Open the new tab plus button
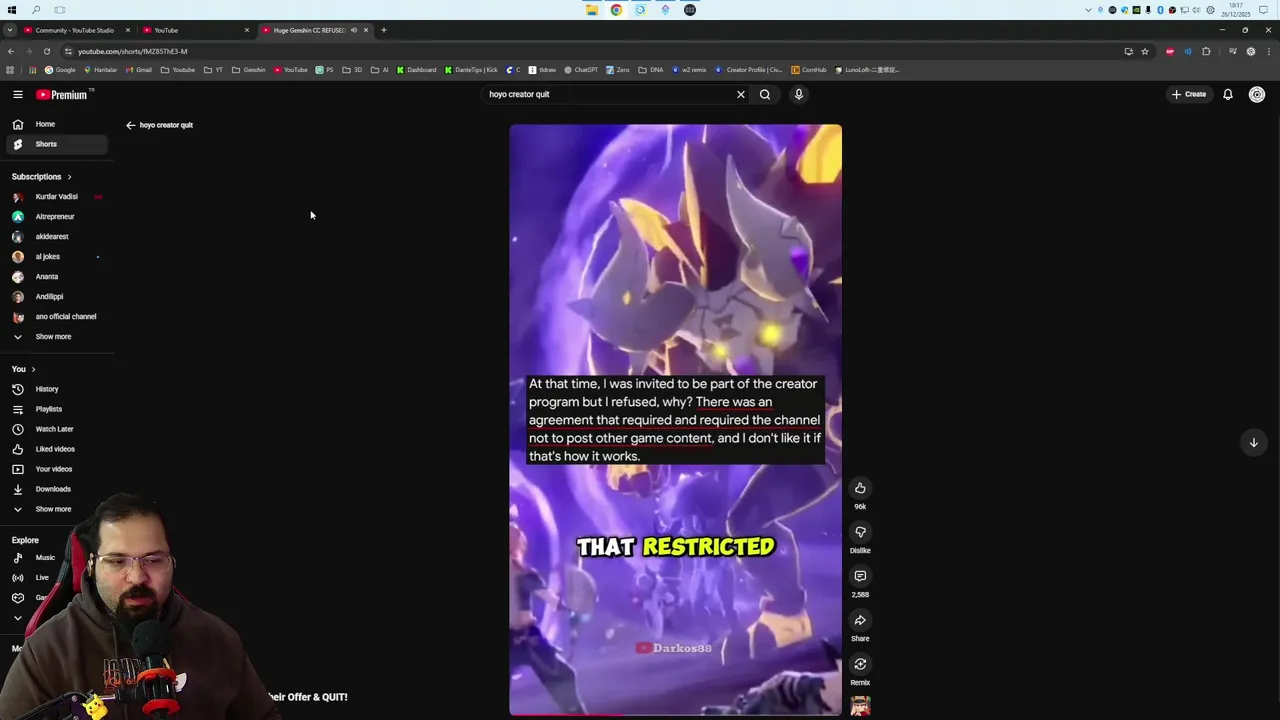The width and height of the screenshot is (1280, 720). click(383, 30)
